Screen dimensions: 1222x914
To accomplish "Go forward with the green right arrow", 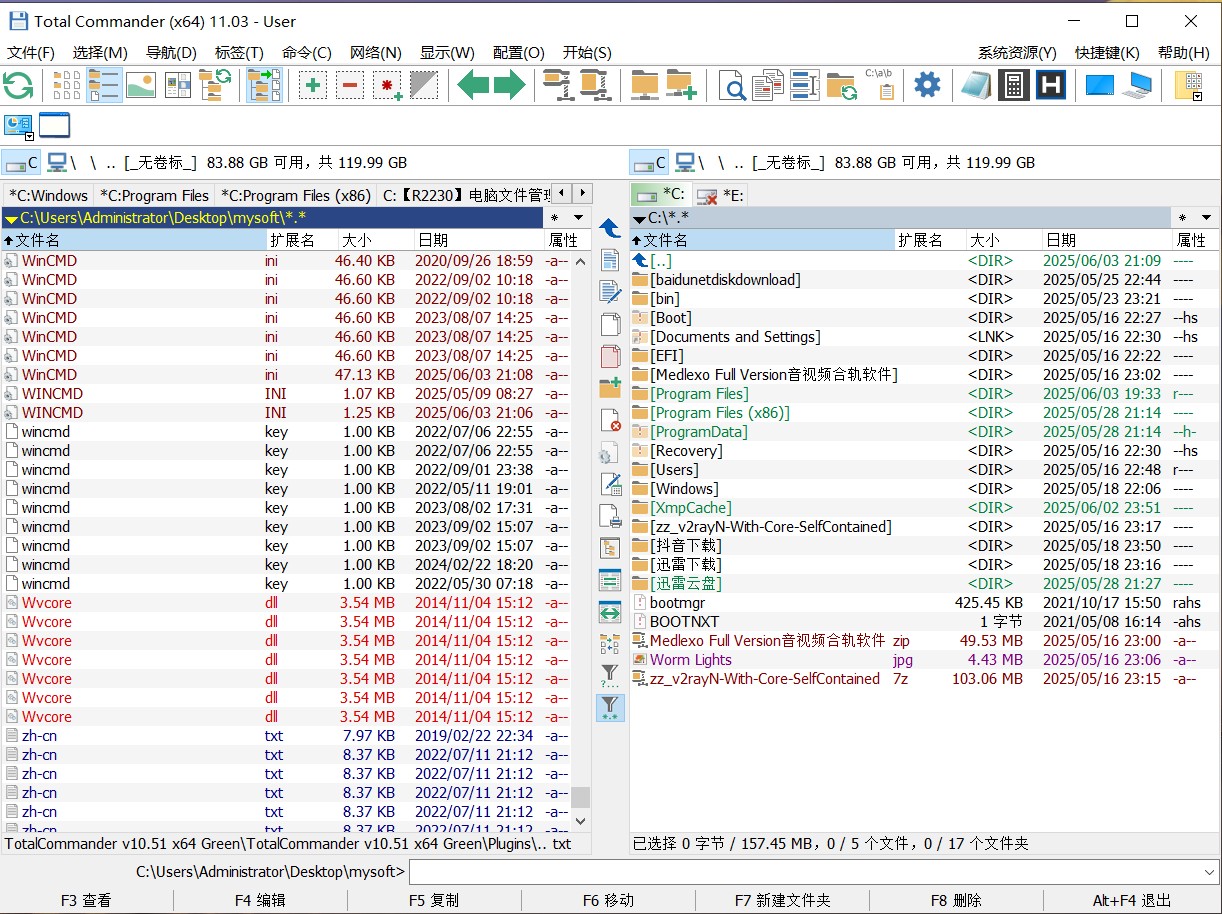I will (x=509, y=85).
